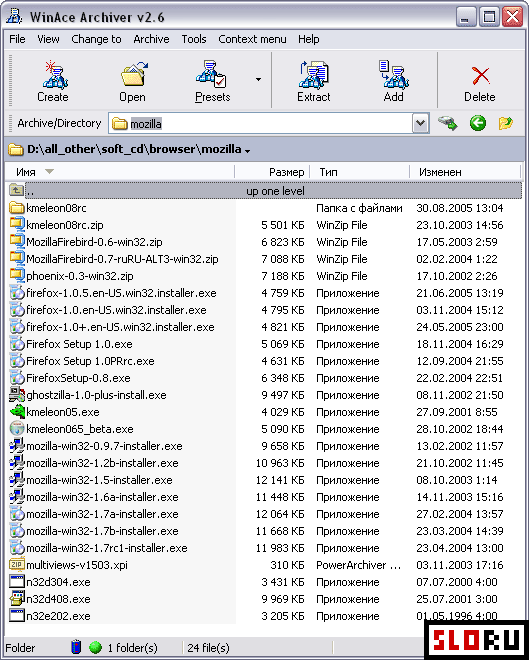This screenshot has width=529, height=660.
Task: Click the n32d408.exe file icon
Action: pos(17,599)
